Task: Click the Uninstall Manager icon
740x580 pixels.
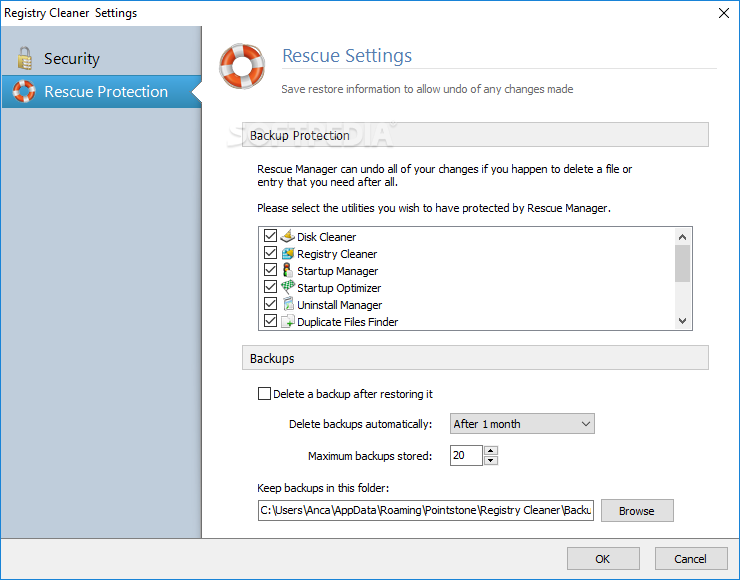Action: click(x=288, y=303)
